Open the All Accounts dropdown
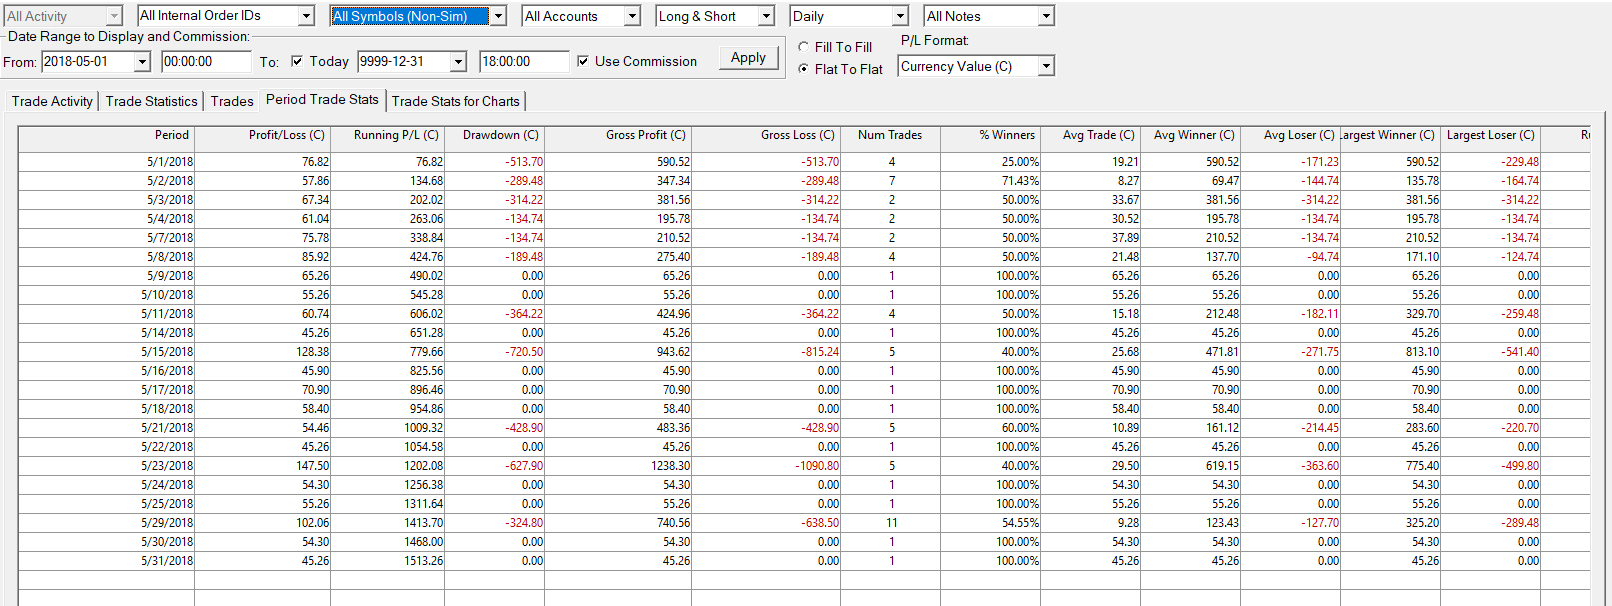The height and width of the screenshot is (606, 1612). (581, 16)
